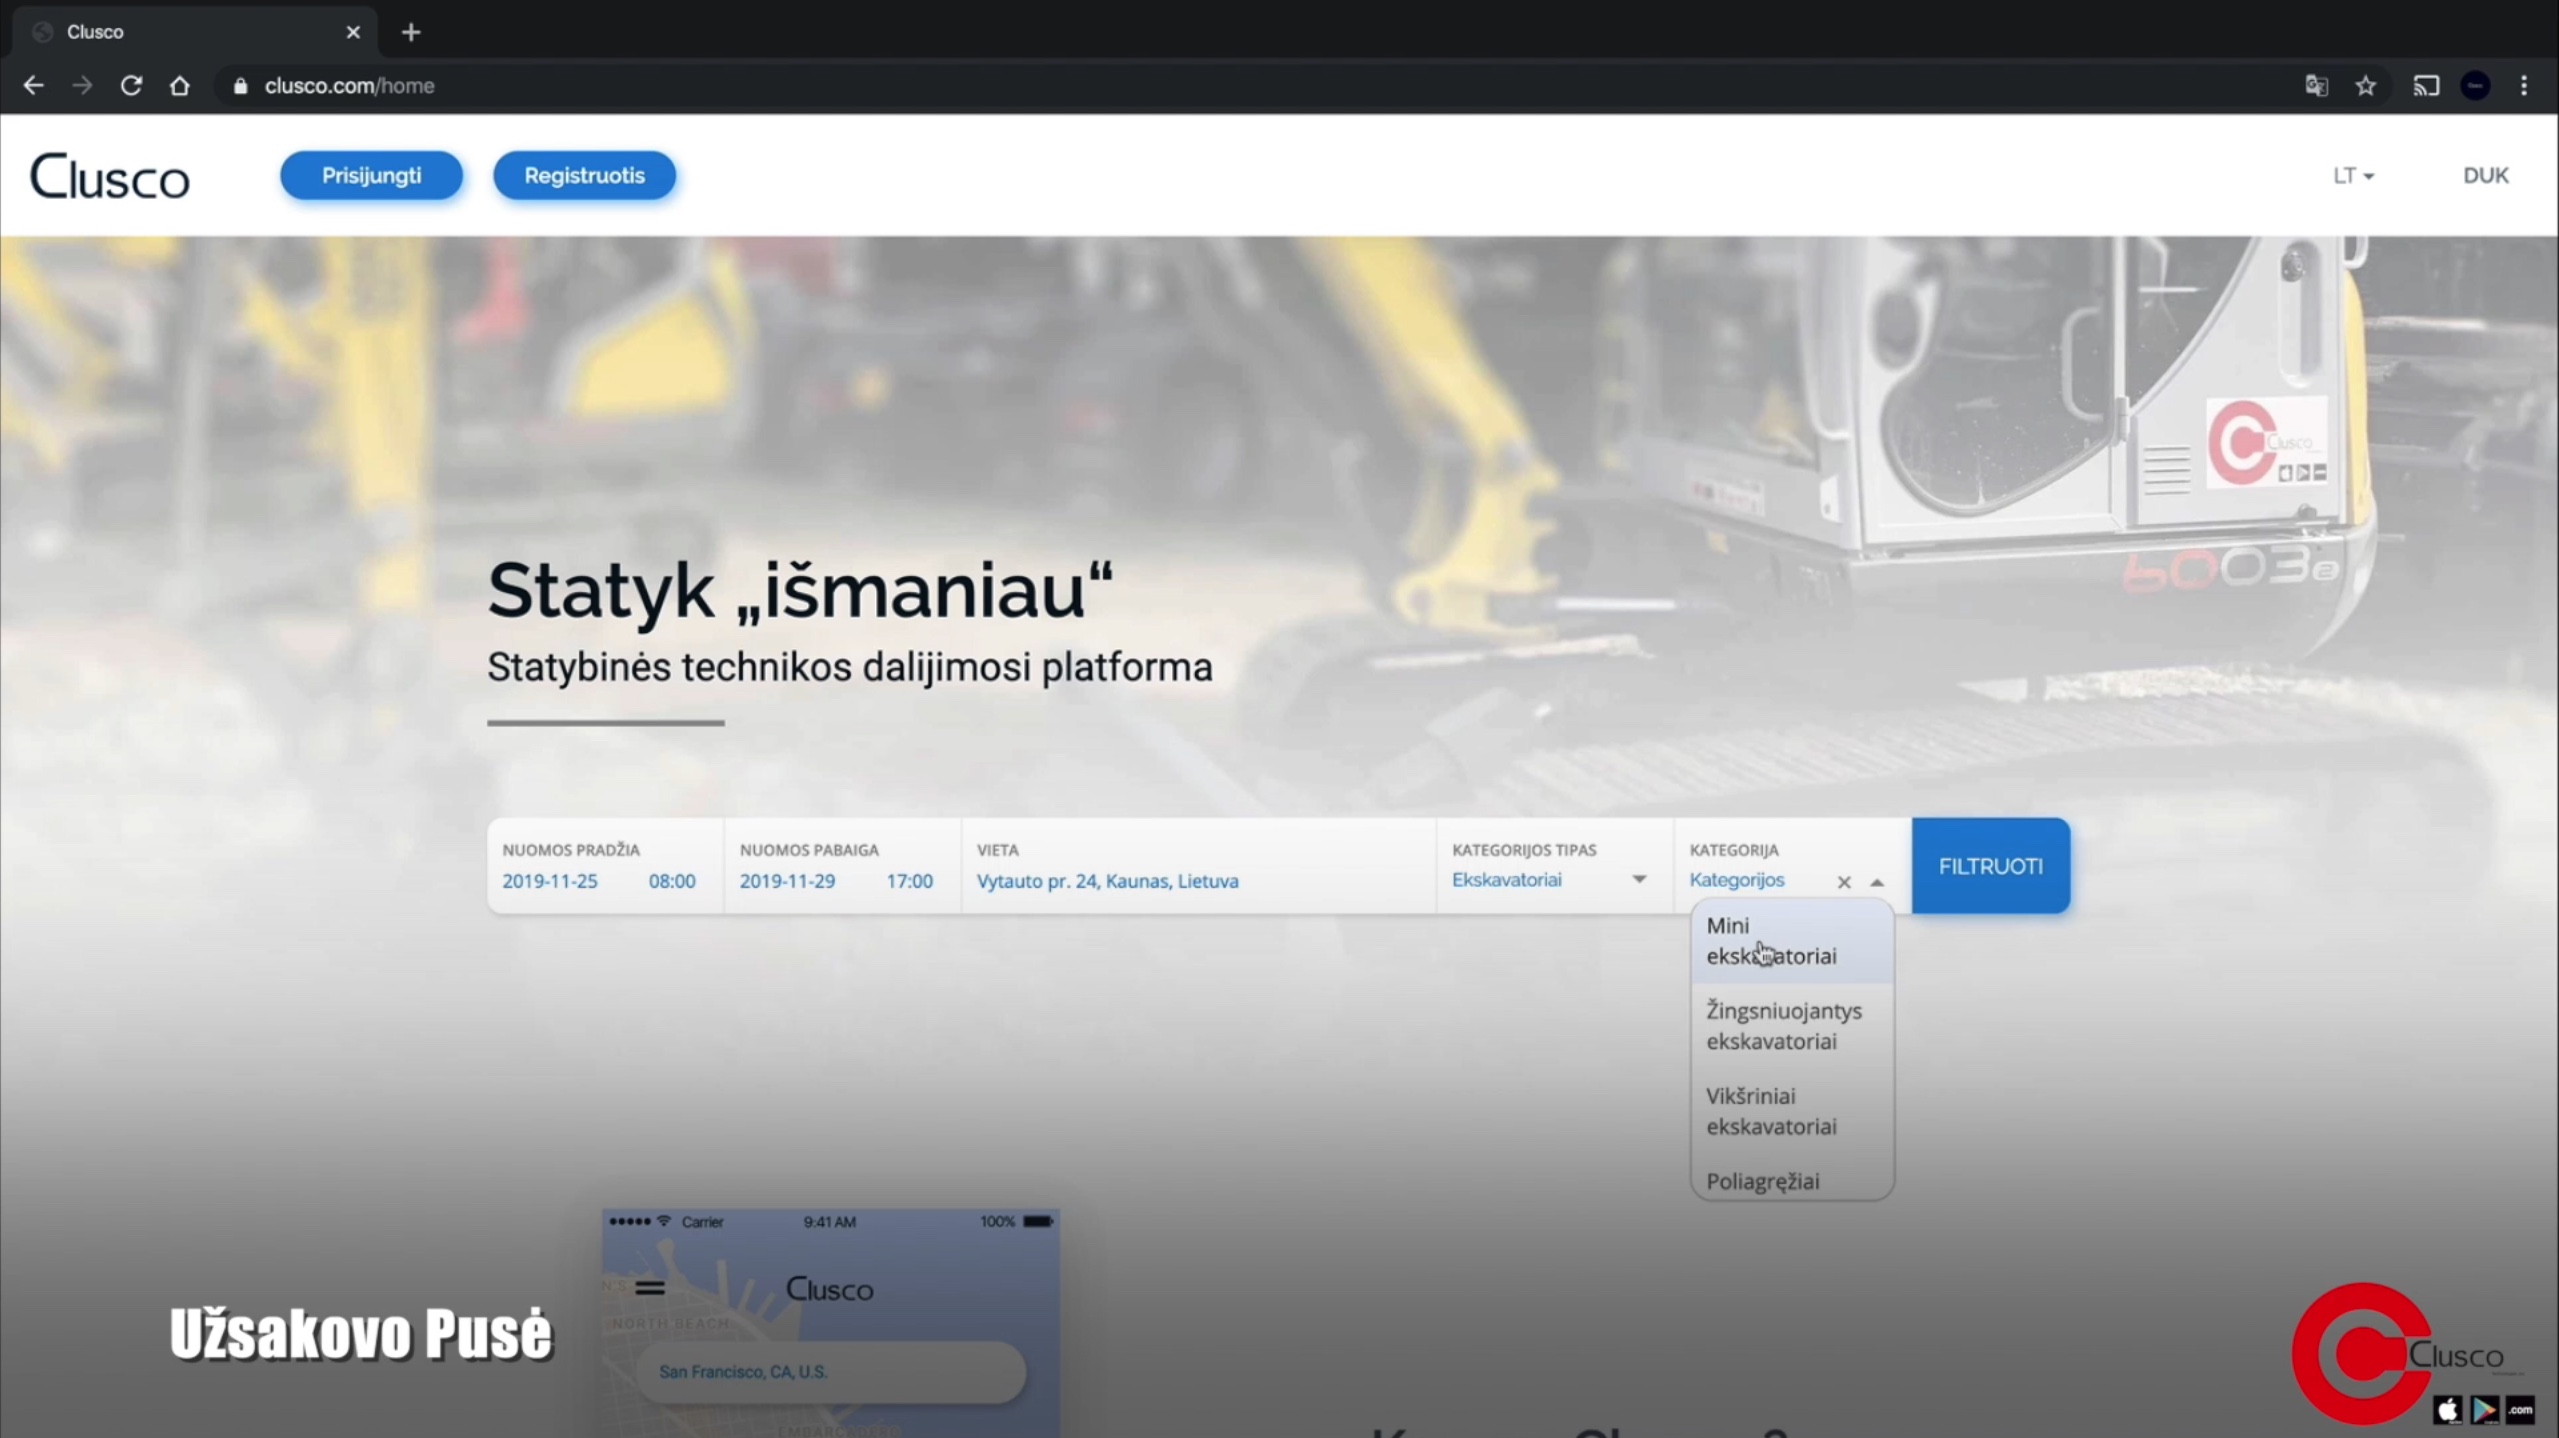Viewport: 2559px width, 1438px height.
Task: Click the Vieta address field
Action: click(1198, 866)
